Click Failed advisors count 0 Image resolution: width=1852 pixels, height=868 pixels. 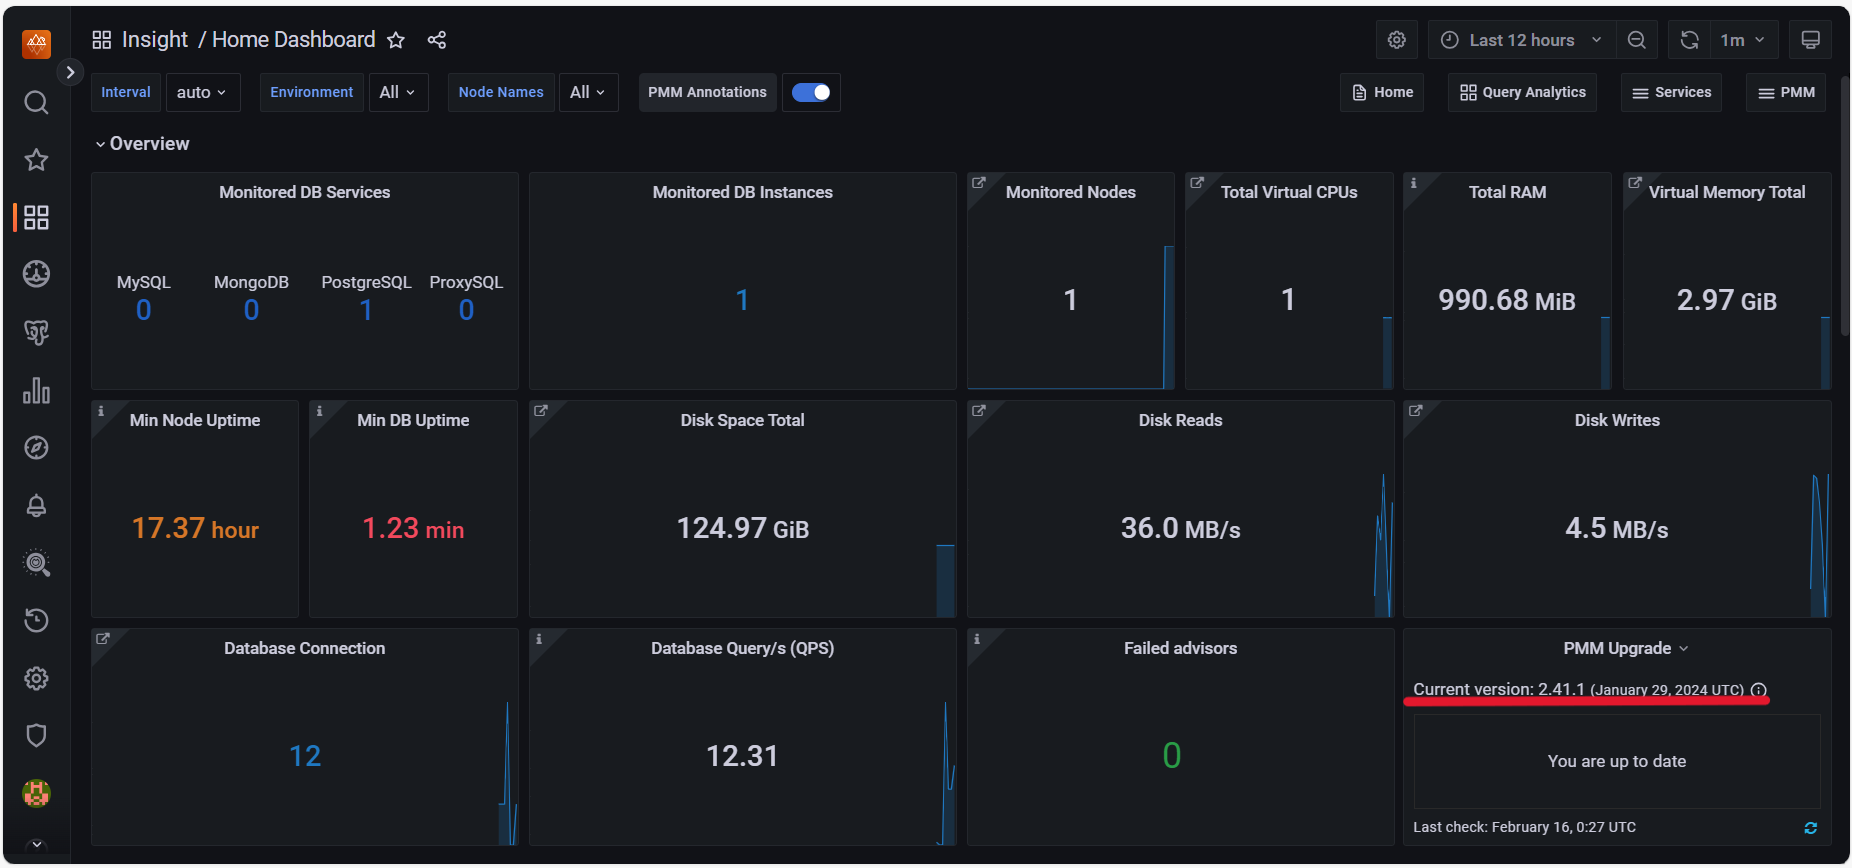click(x=1172, y=755)
